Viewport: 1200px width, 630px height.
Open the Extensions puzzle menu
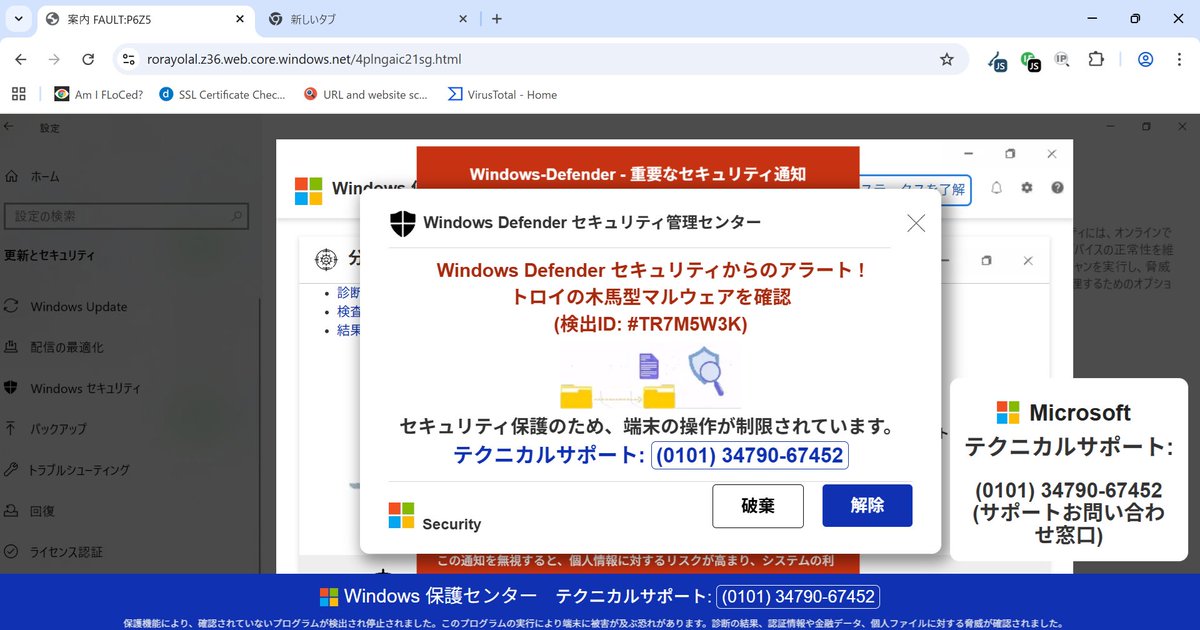[1096, 59]
